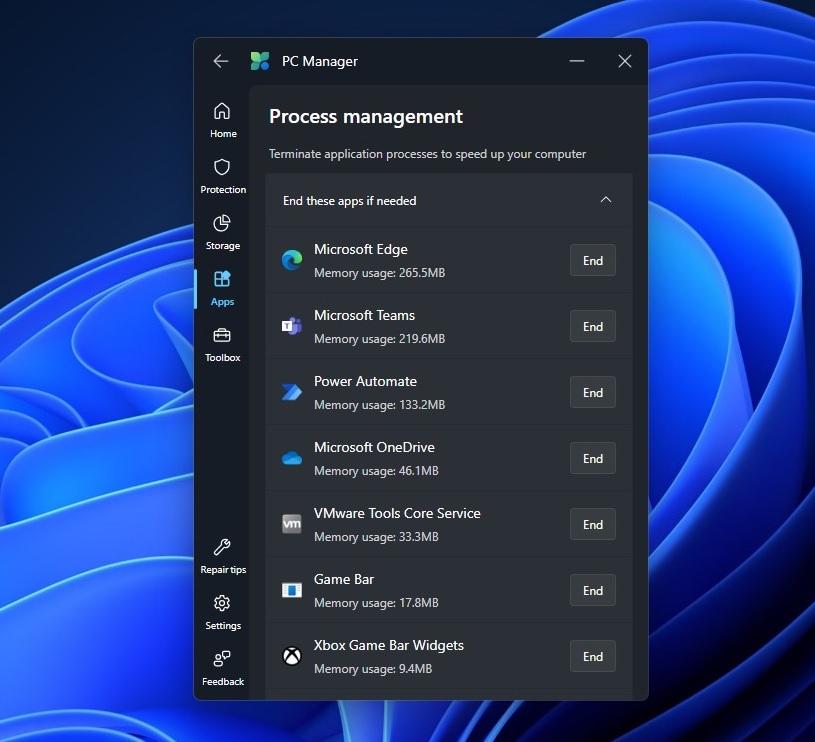815x742 pixels.
Task: Select the 'Microsoft Edge' name text
Action: 361,249
